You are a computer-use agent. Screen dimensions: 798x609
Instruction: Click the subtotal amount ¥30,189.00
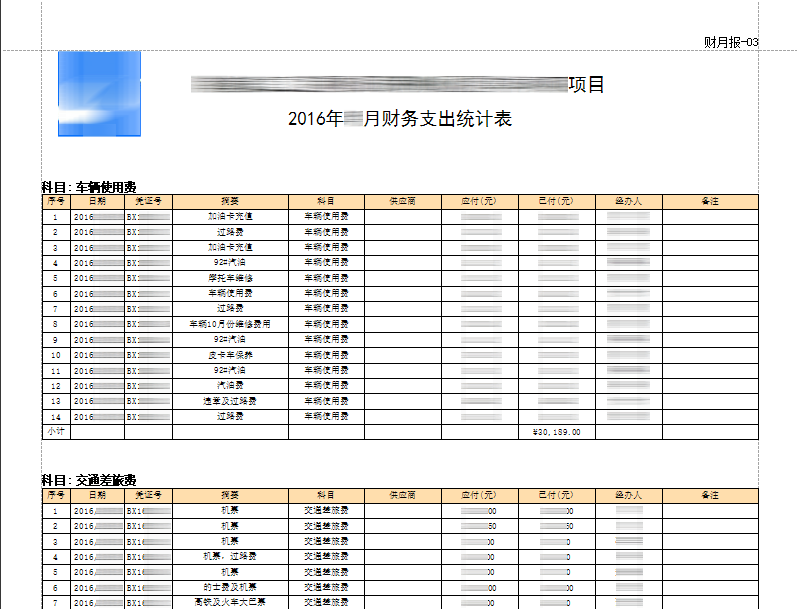point(556,432)
